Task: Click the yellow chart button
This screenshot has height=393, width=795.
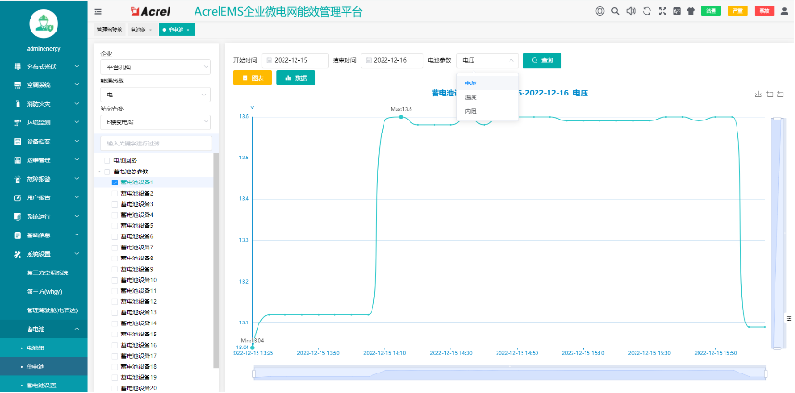Action: coord(252,78)
